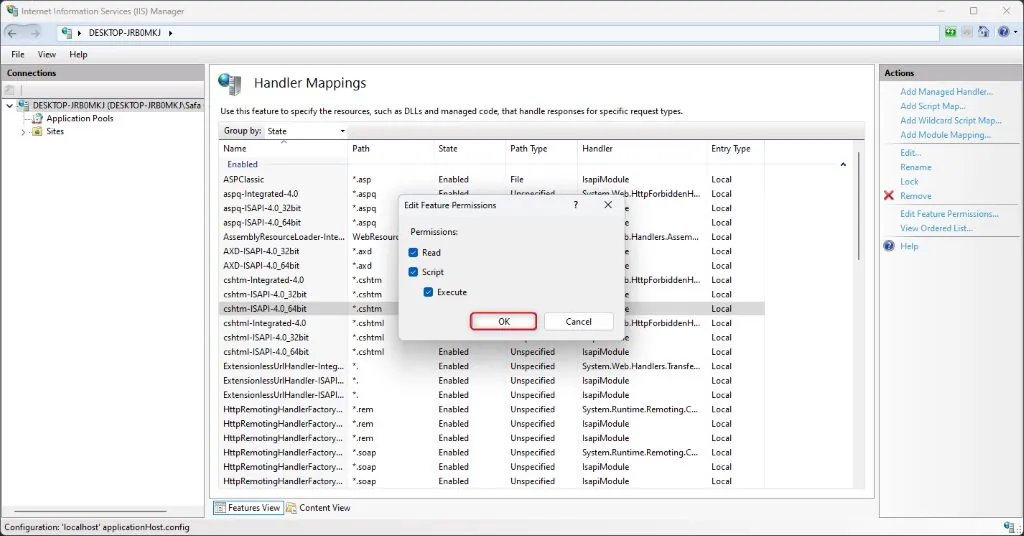Collapse the Enabled group chevron
Image resolution: width=1024 pixels, height=536 pixels.
(843, 165)
